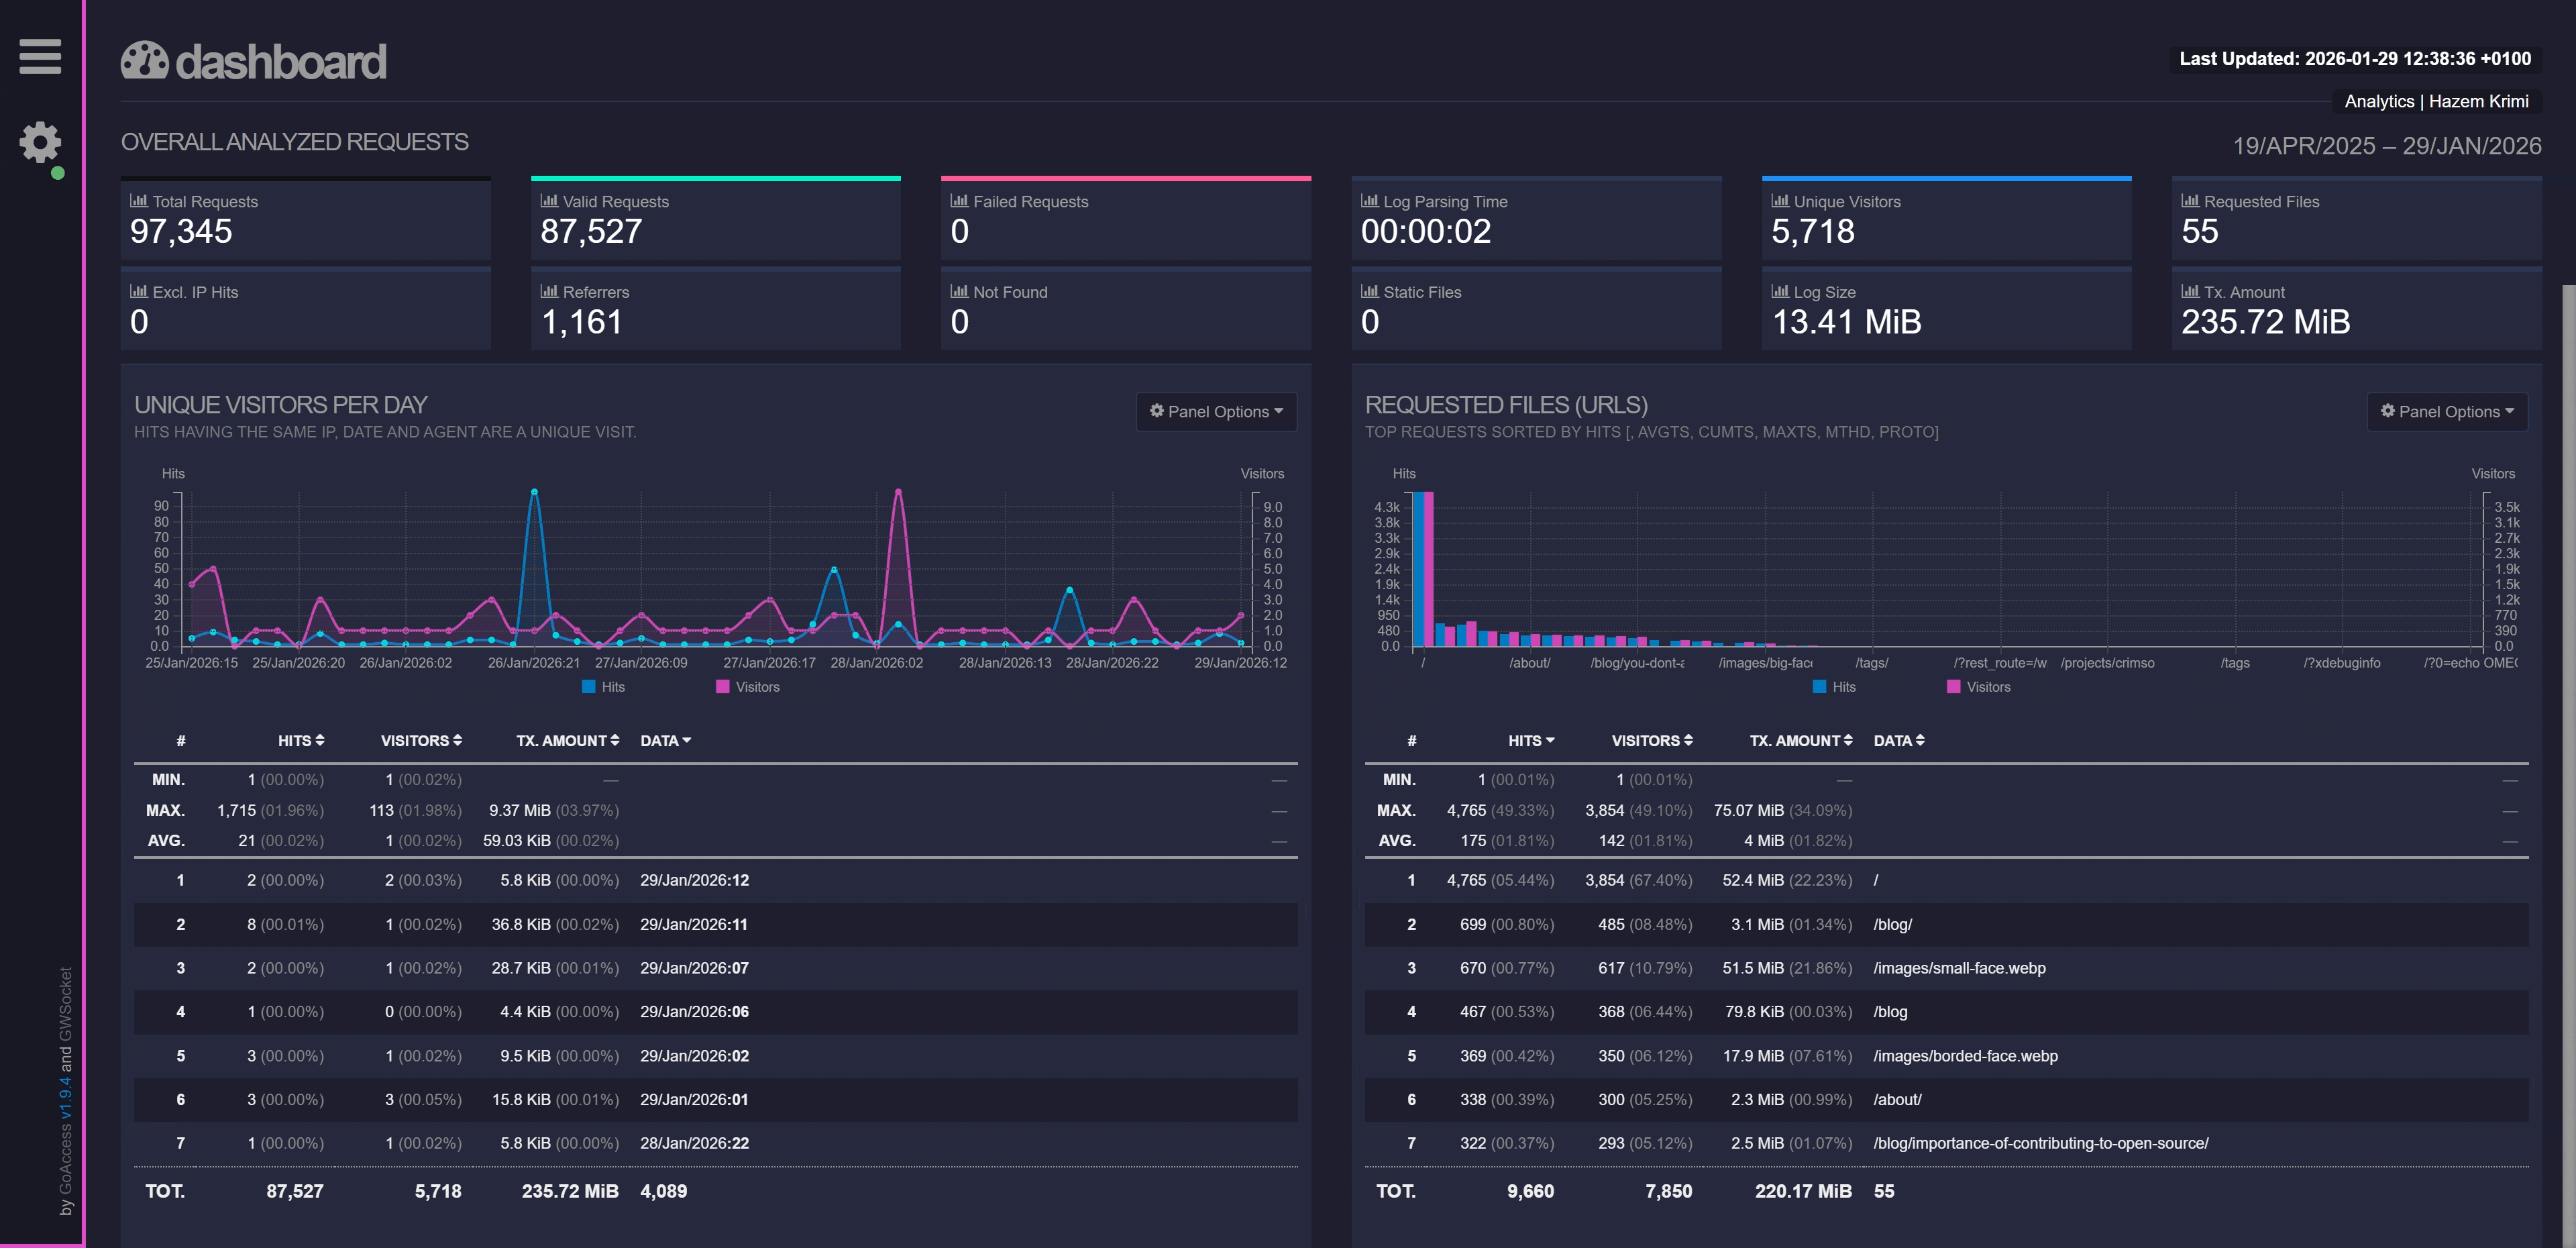Open Panel Options for Unique Visitors Per Day
Image resolution: width=2576 pixels, height=1248 pixels.
[1216, 412]
